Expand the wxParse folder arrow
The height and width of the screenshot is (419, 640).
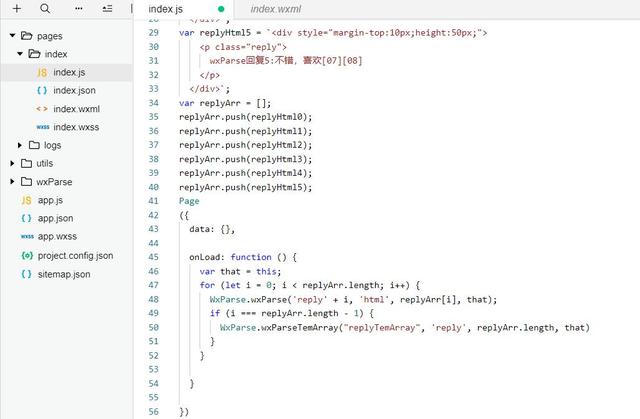(12, 182)
